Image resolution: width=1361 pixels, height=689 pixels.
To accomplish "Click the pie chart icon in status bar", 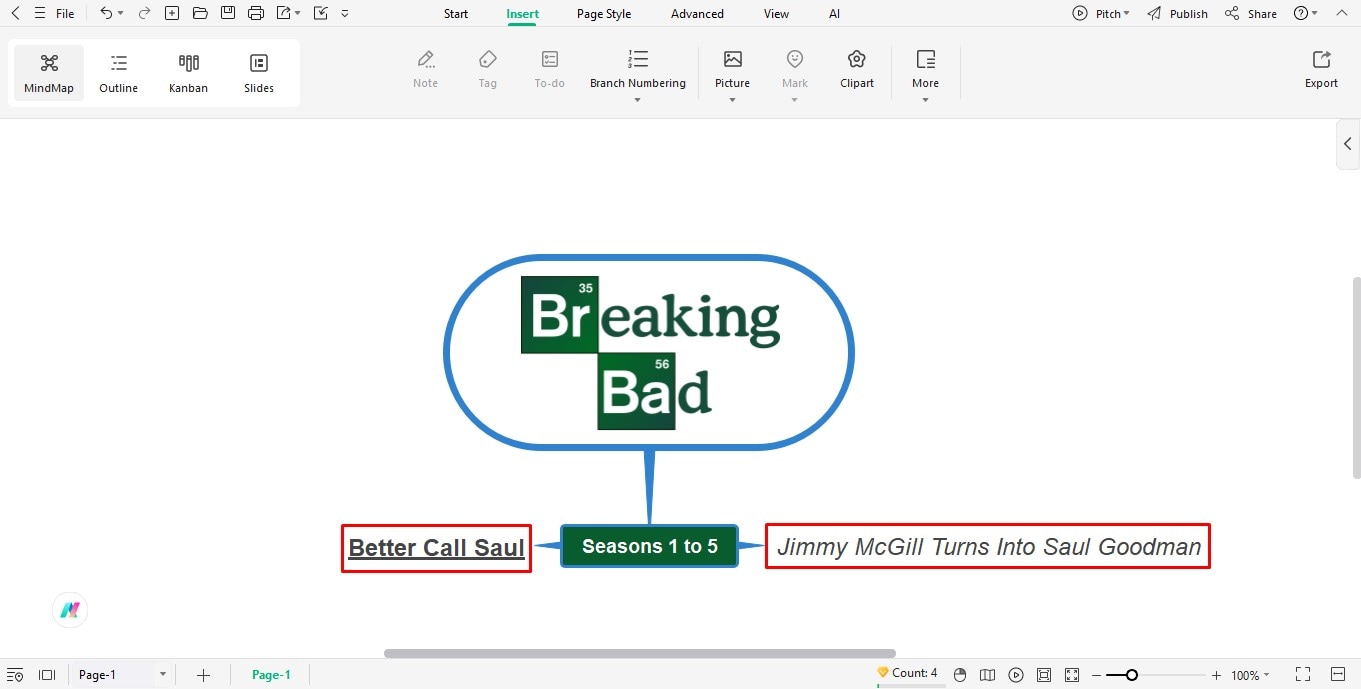I will [x=960, y=675].
